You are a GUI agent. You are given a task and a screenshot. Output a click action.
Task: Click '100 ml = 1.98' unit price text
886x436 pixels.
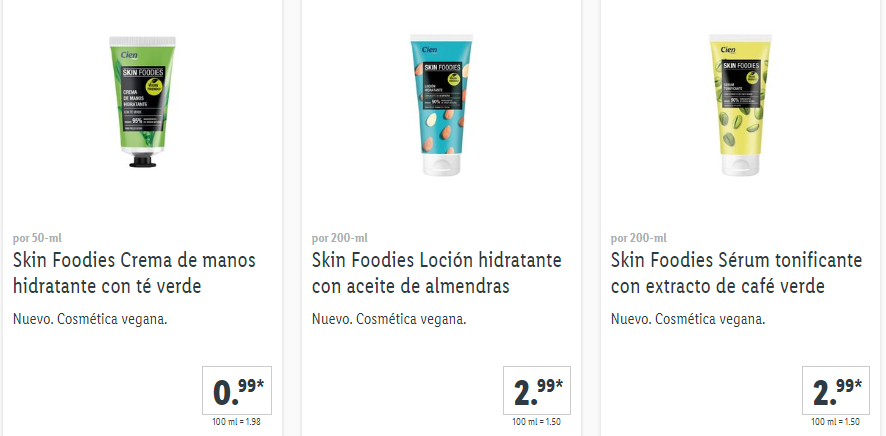pos(237,422)
